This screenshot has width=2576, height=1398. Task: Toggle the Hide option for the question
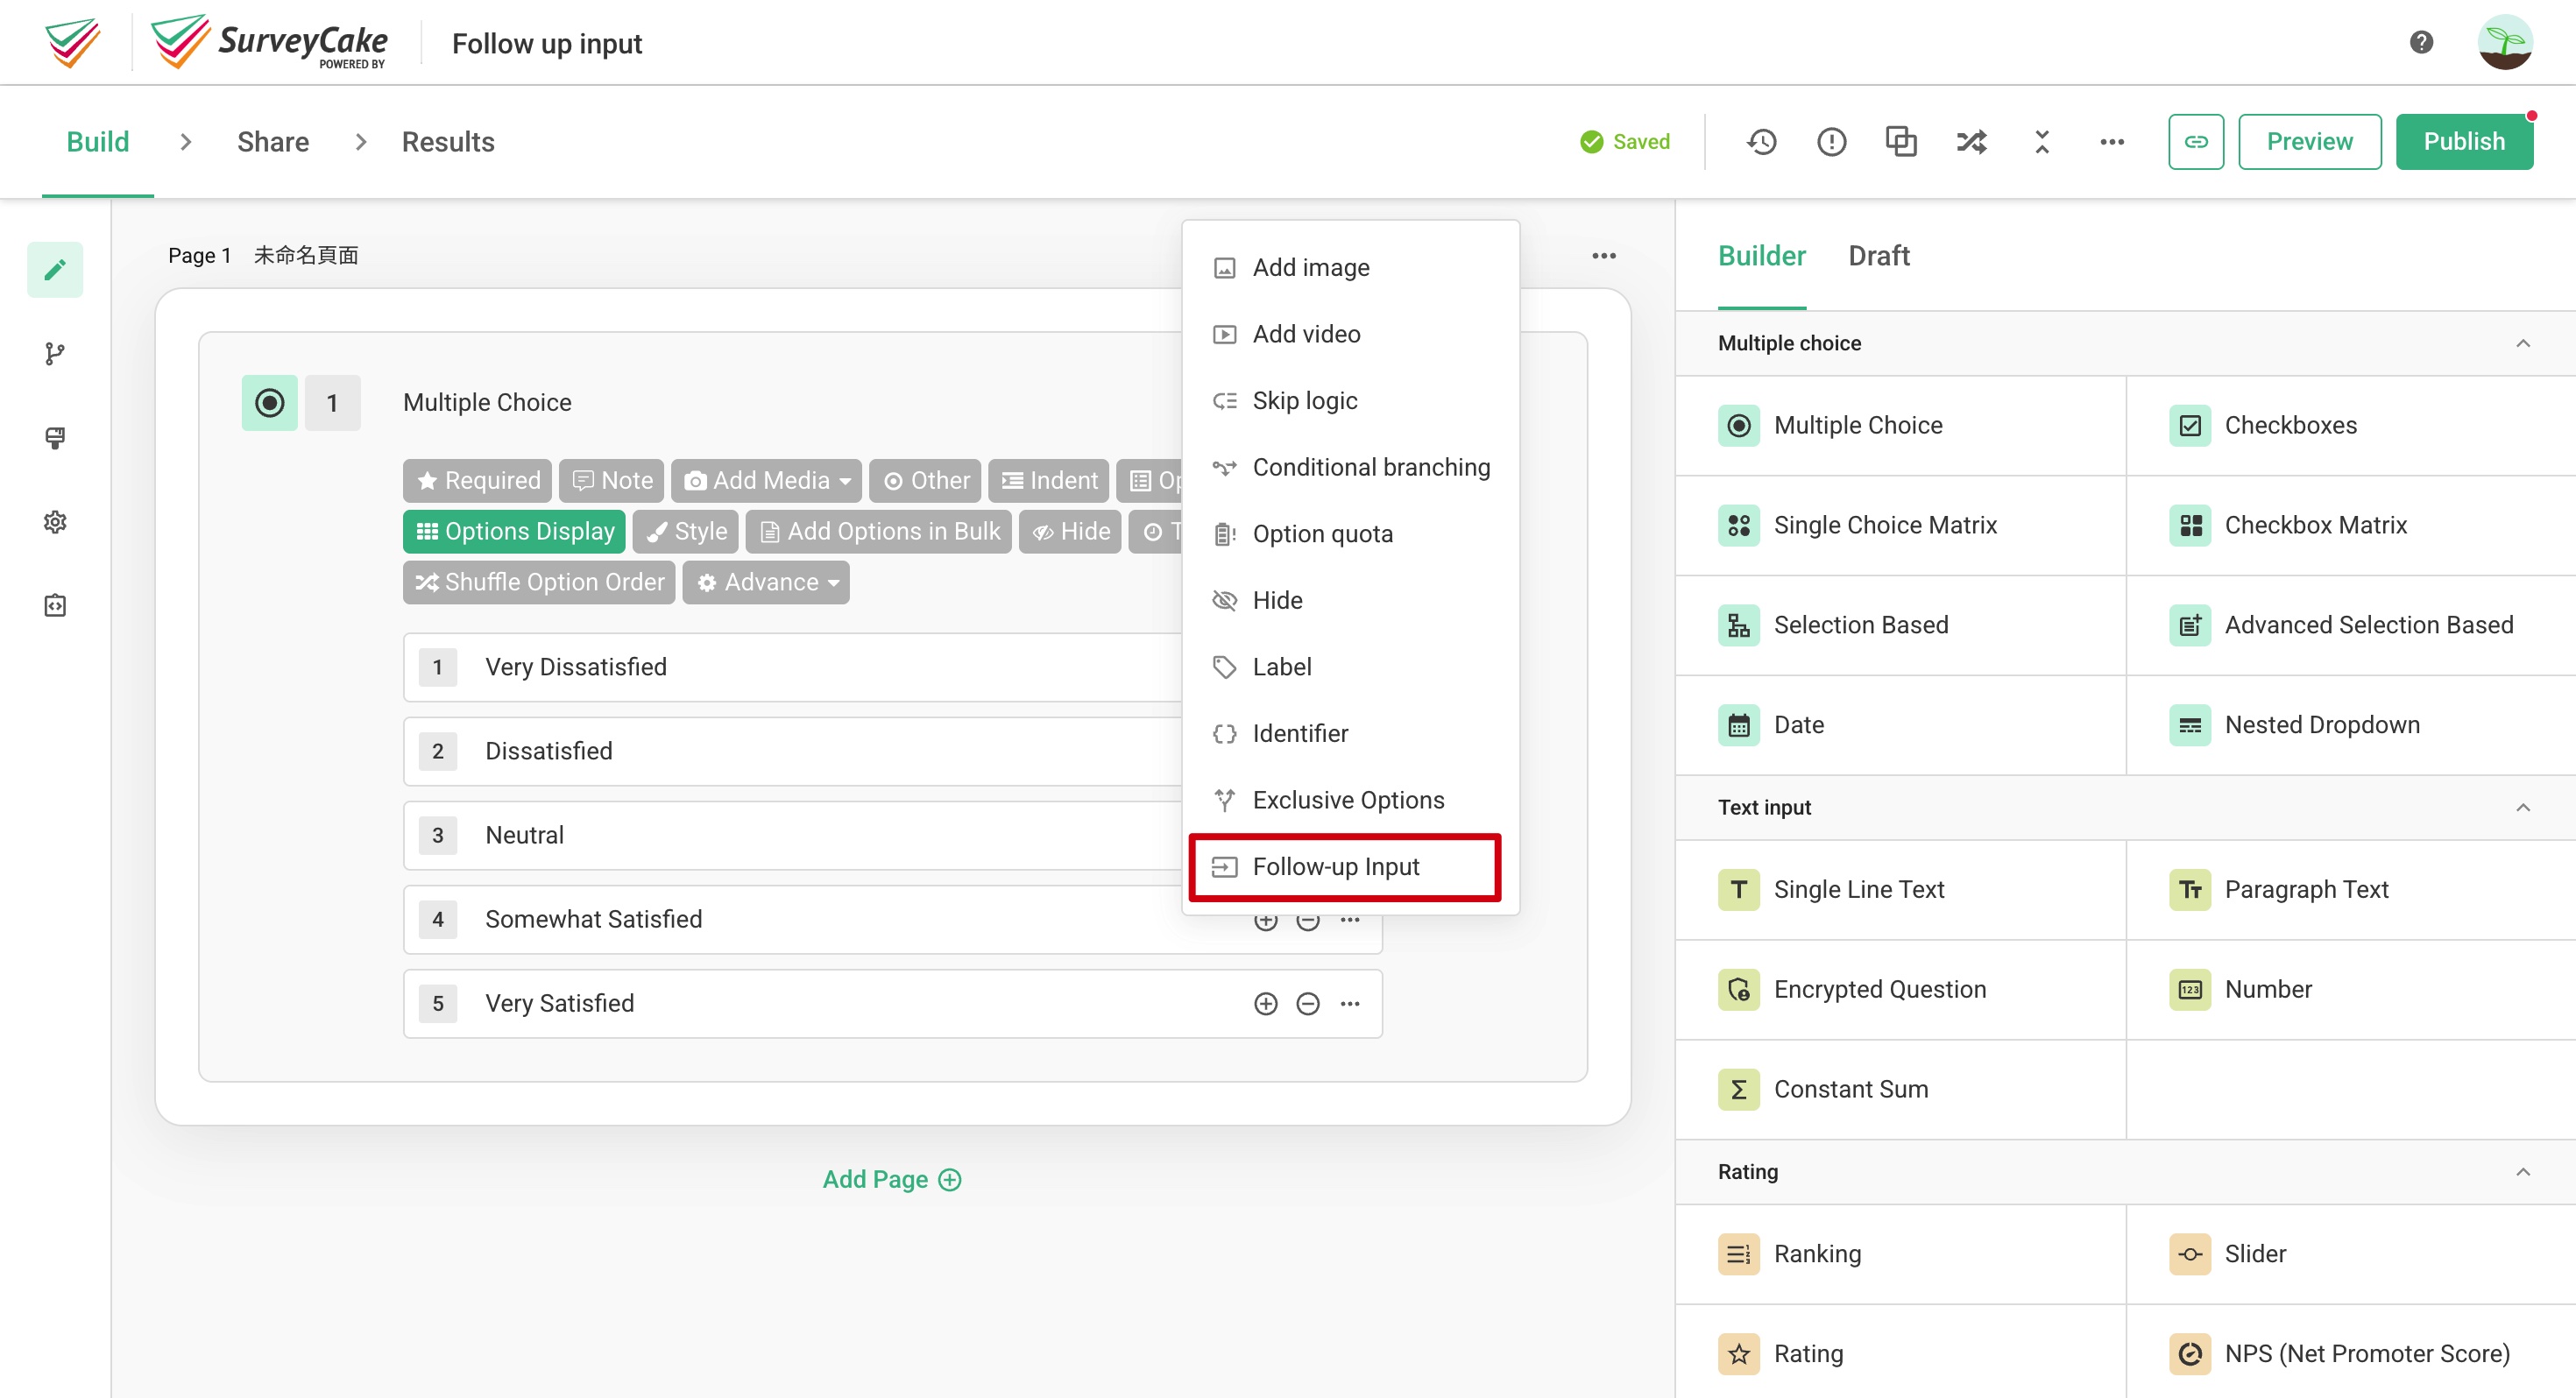[1069, 531]
